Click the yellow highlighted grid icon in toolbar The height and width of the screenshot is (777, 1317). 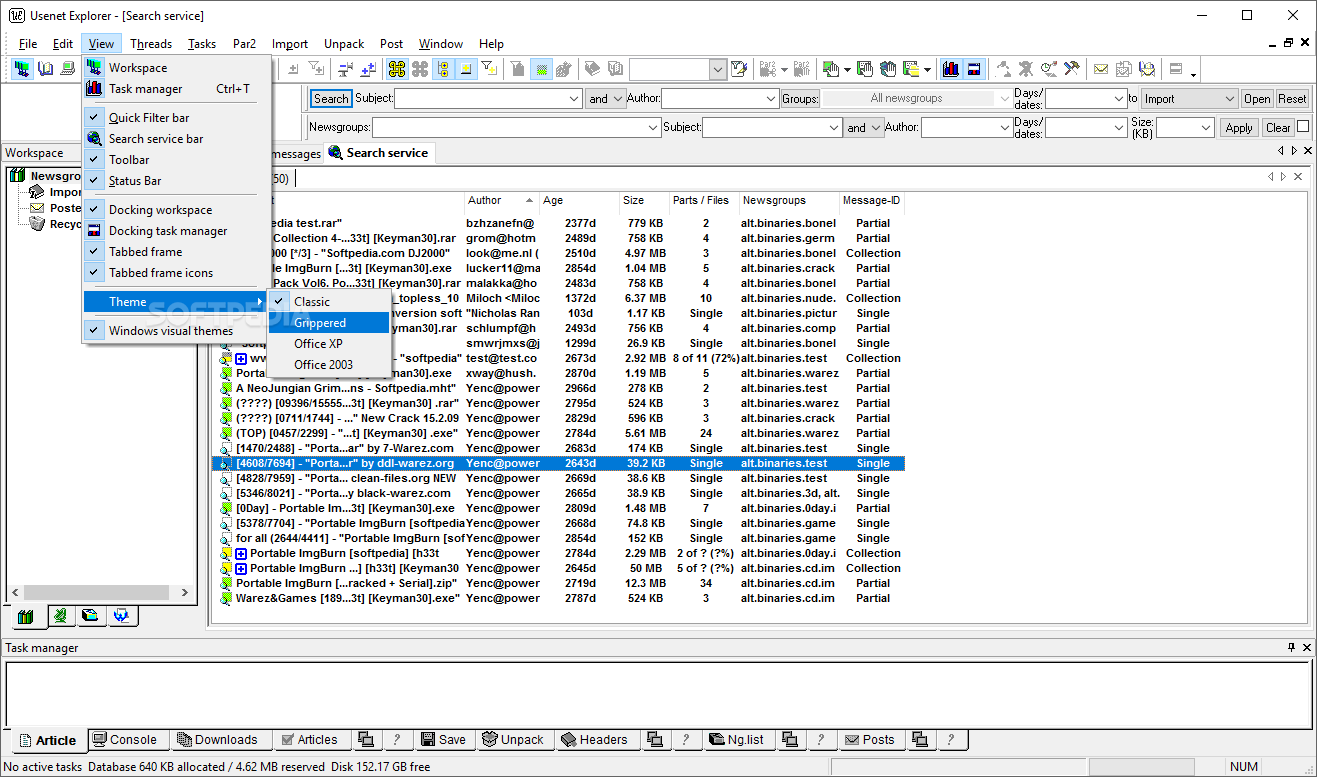(397, 69)
